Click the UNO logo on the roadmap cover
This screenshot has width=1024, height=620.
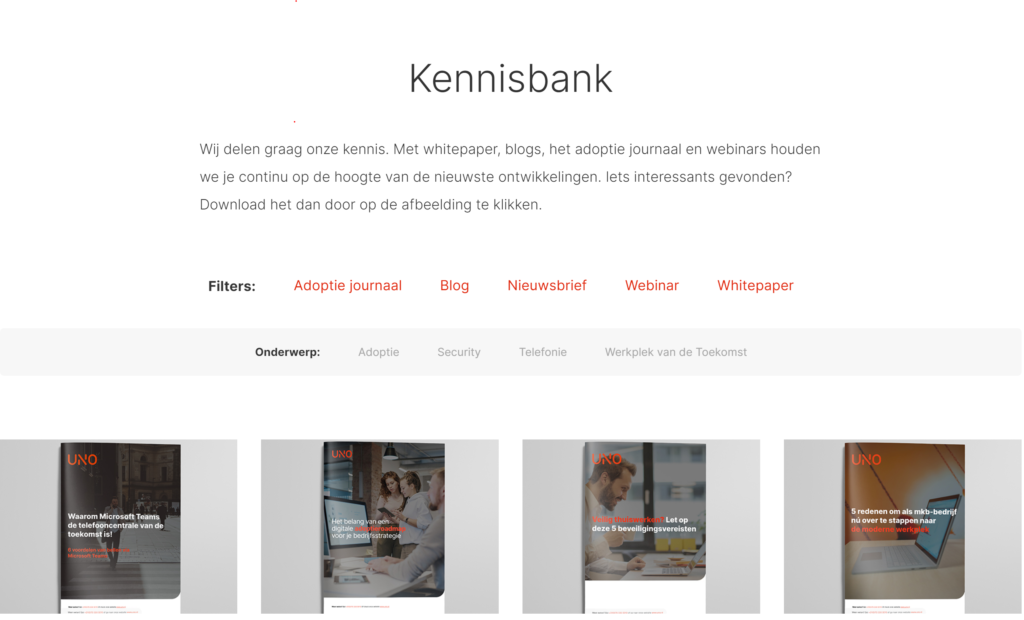pyautogui.click(x=342, y=454)
